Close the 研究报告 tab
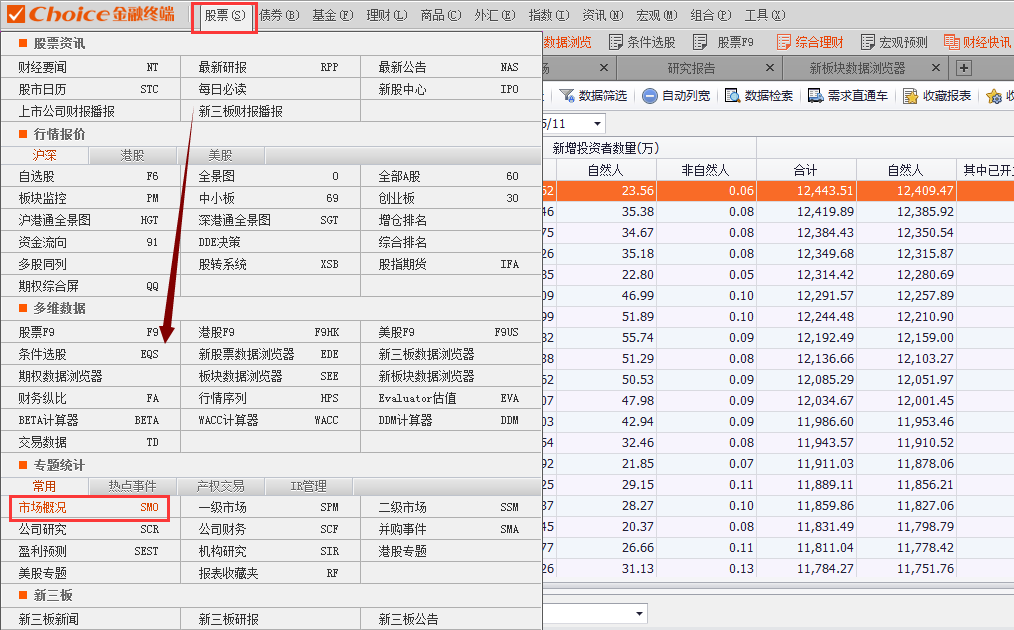The width and height of the screenshot is (1014, 630). (x=770, y=67)
